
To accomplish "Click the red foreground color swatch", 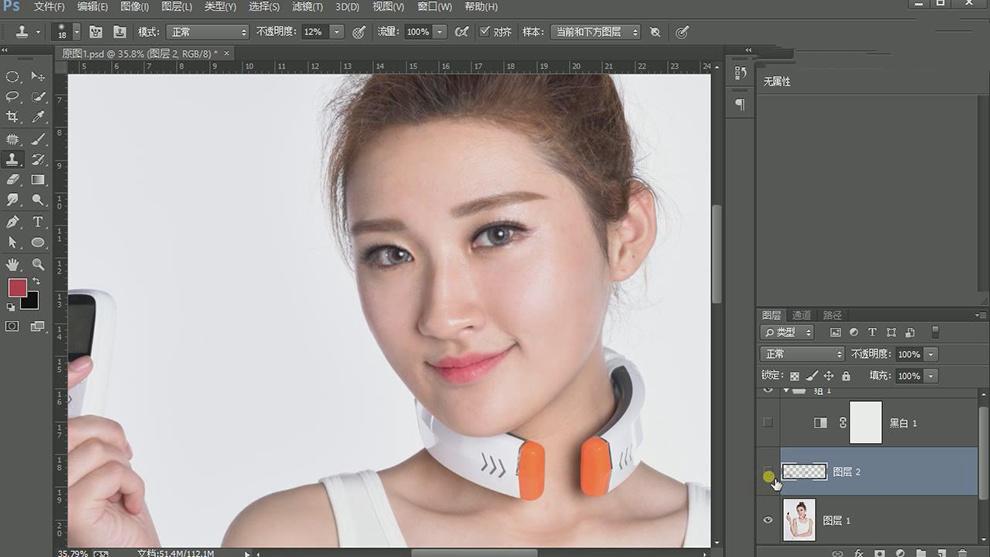I will coord(17,288).
